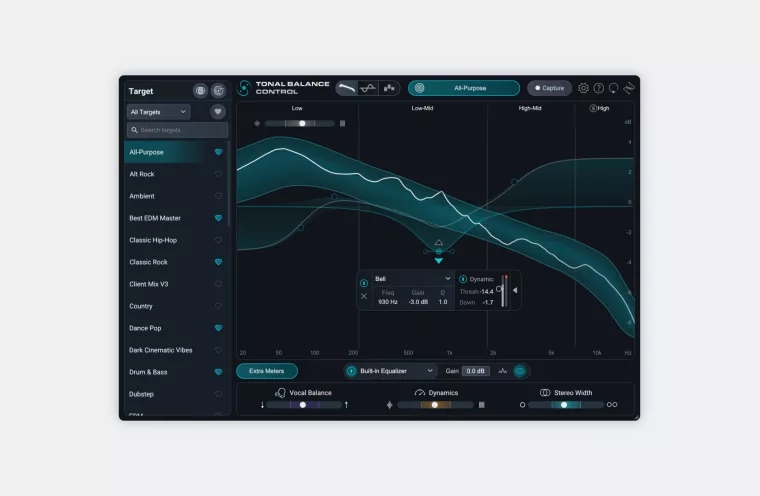The image size is (760, 496).
Task: Select the fine wave curve view icon
Action: 368,88
